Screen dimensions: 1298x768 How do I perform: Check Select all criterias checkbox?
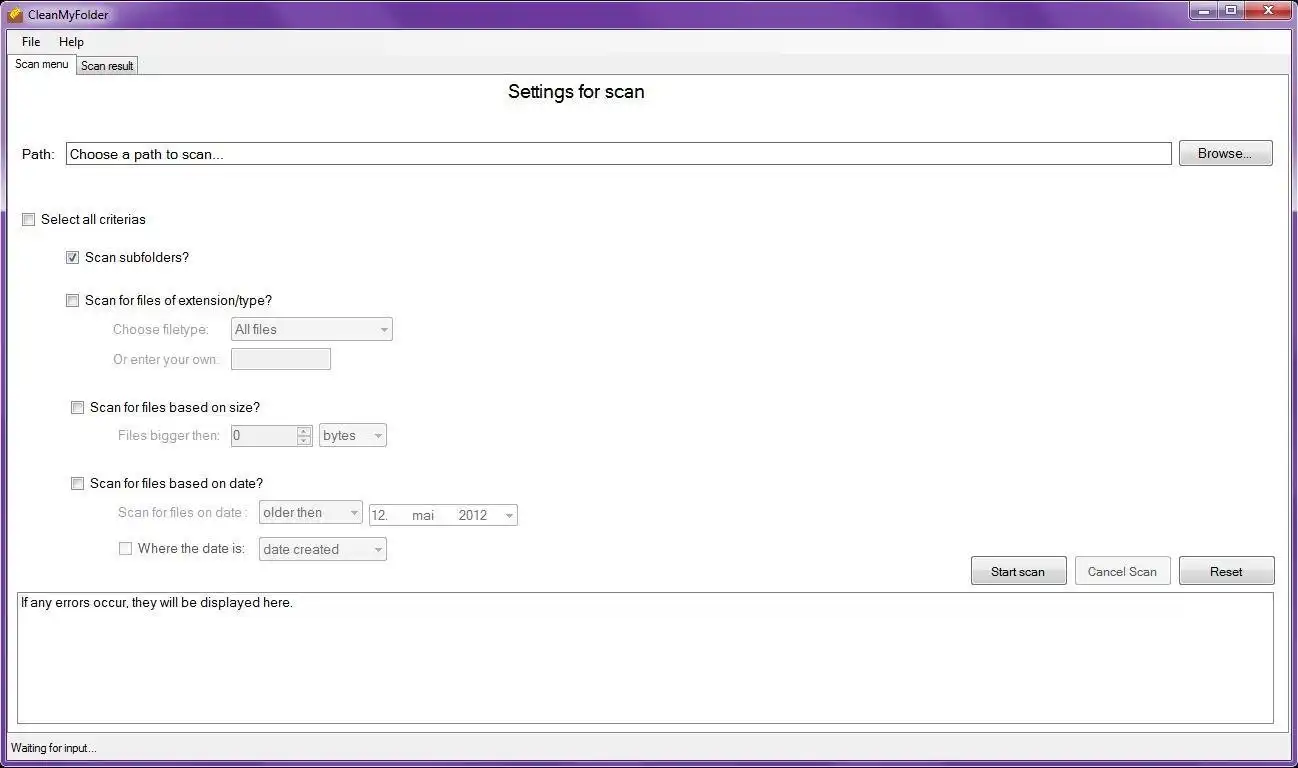29,220
